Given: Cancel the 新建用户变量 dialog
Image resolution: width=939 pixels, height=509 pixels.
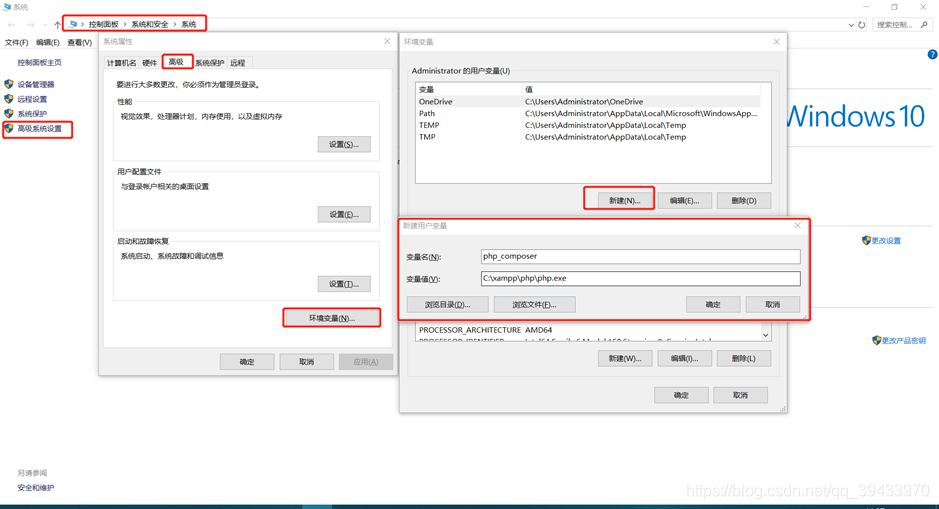Looking at the screenshot, I should click(x=773, y=305).
